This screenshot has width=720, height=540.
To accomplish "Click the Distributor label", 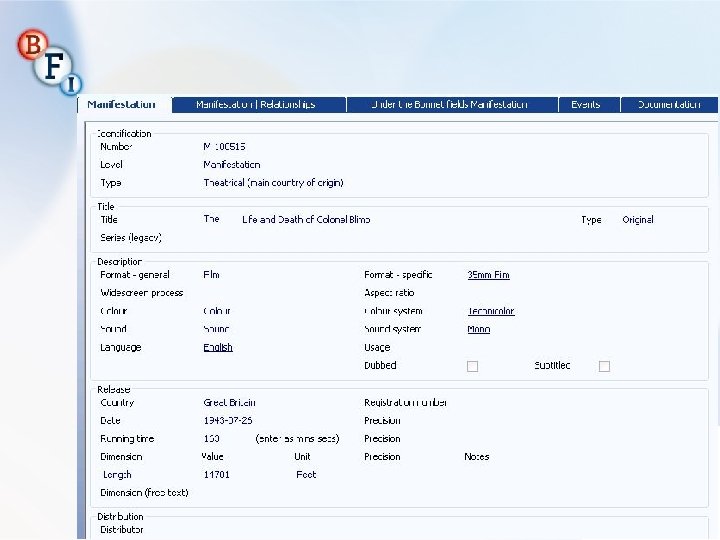I will tap(122, 529).
